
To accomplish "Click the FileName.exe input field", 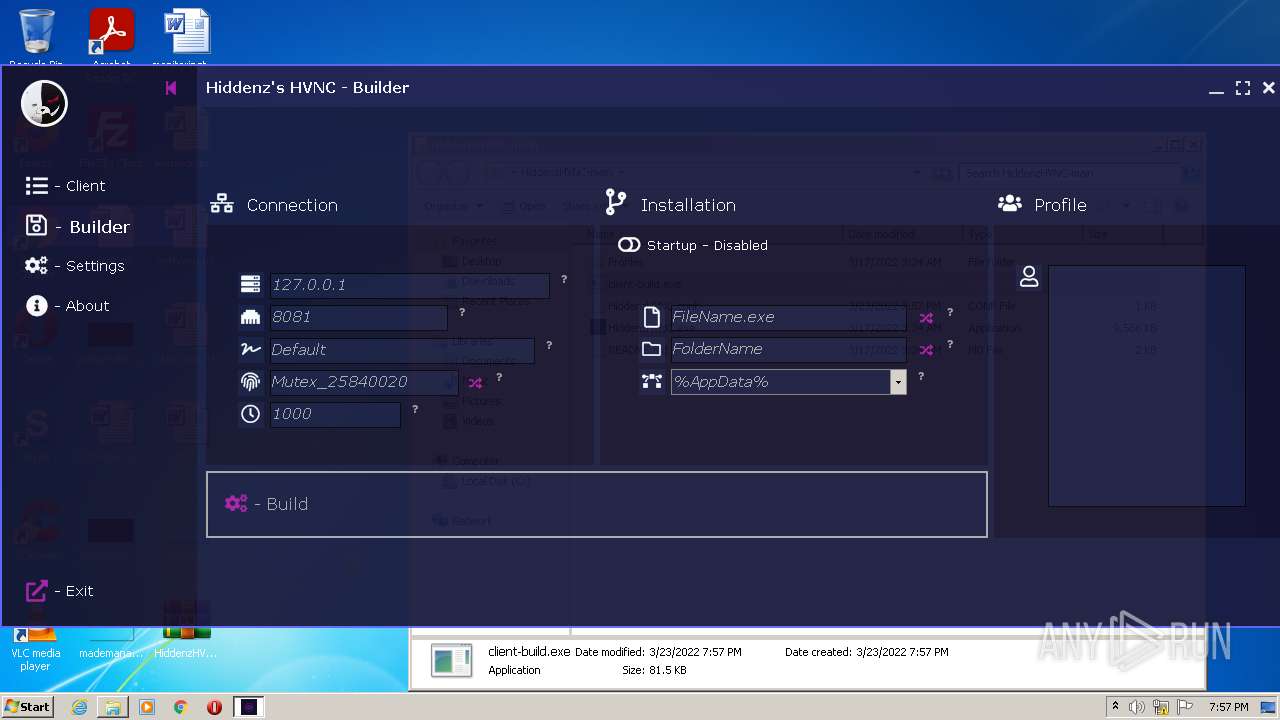I will pos(788,317).
